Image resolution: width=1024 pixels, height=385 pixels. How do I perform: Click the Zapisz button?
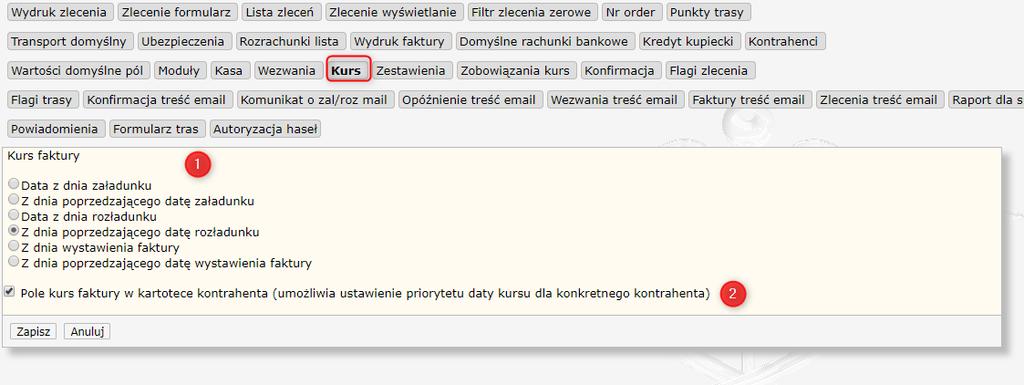coord(34,331)
